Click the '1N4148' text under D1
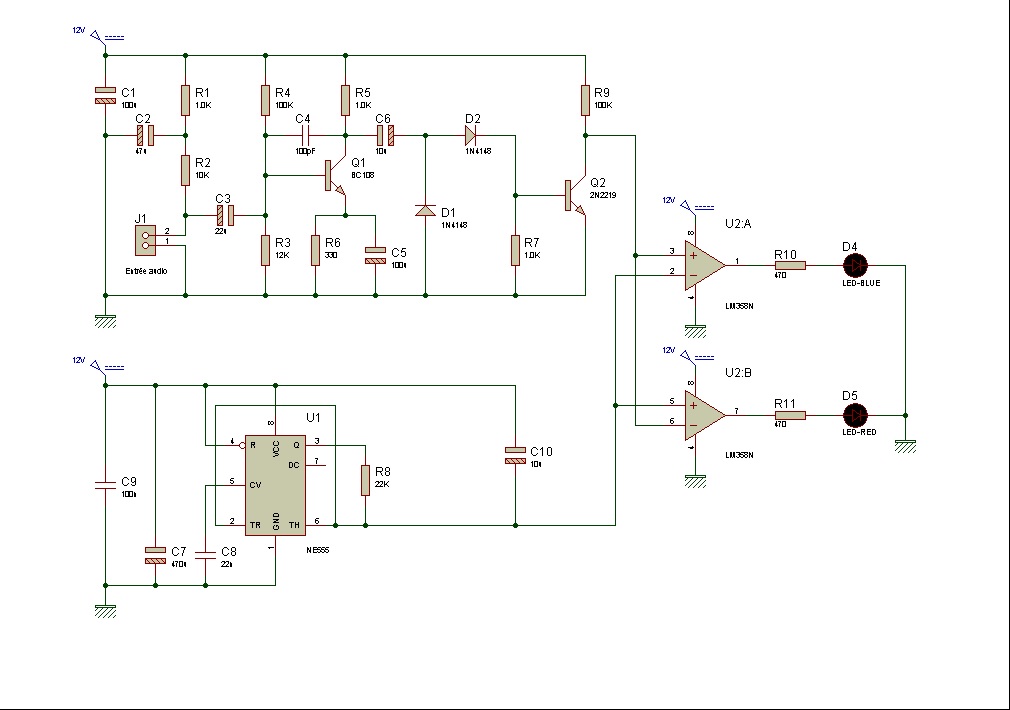This screenshot has width=1010, height=710. click(x=454, y=225)
